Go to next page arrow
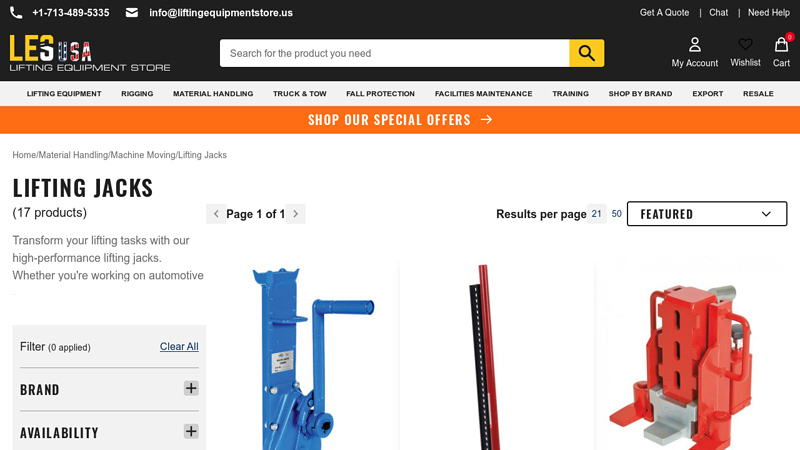Screen dimensions: 800x450 [295, 214]
